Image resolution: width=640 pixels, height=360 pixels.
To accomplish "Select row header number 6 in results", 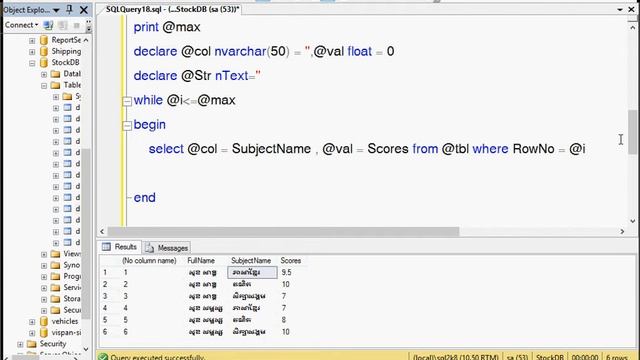I will [105, 332].
